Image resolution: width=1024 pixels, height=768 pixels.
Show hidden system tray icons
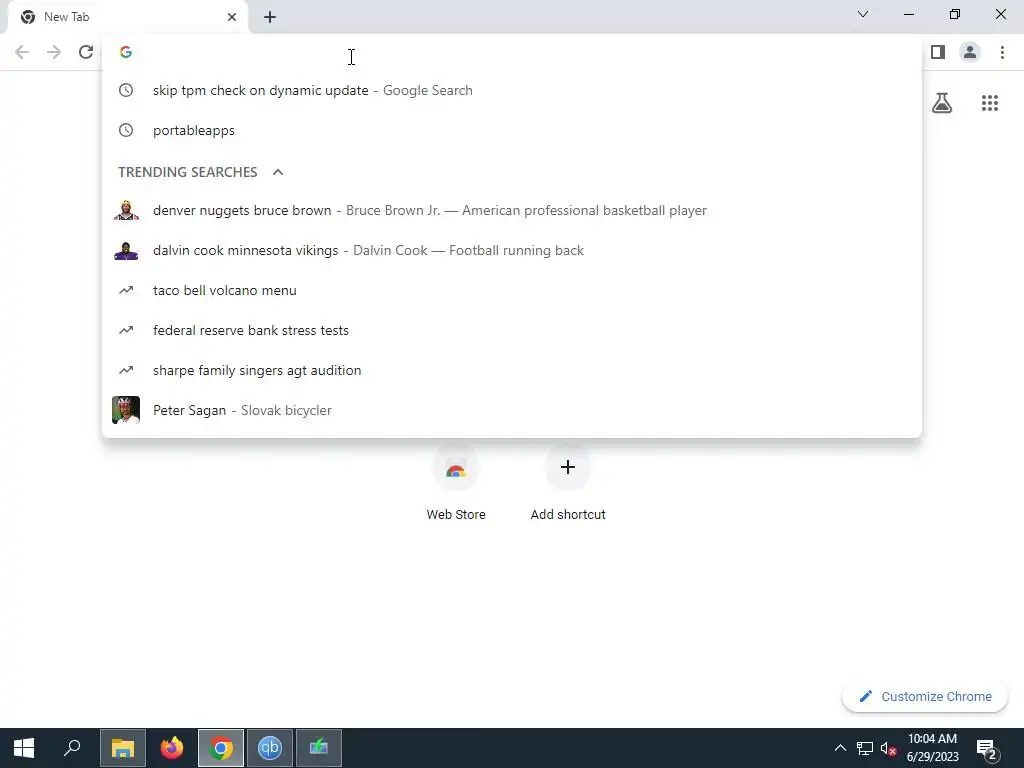tap(840, 748)
